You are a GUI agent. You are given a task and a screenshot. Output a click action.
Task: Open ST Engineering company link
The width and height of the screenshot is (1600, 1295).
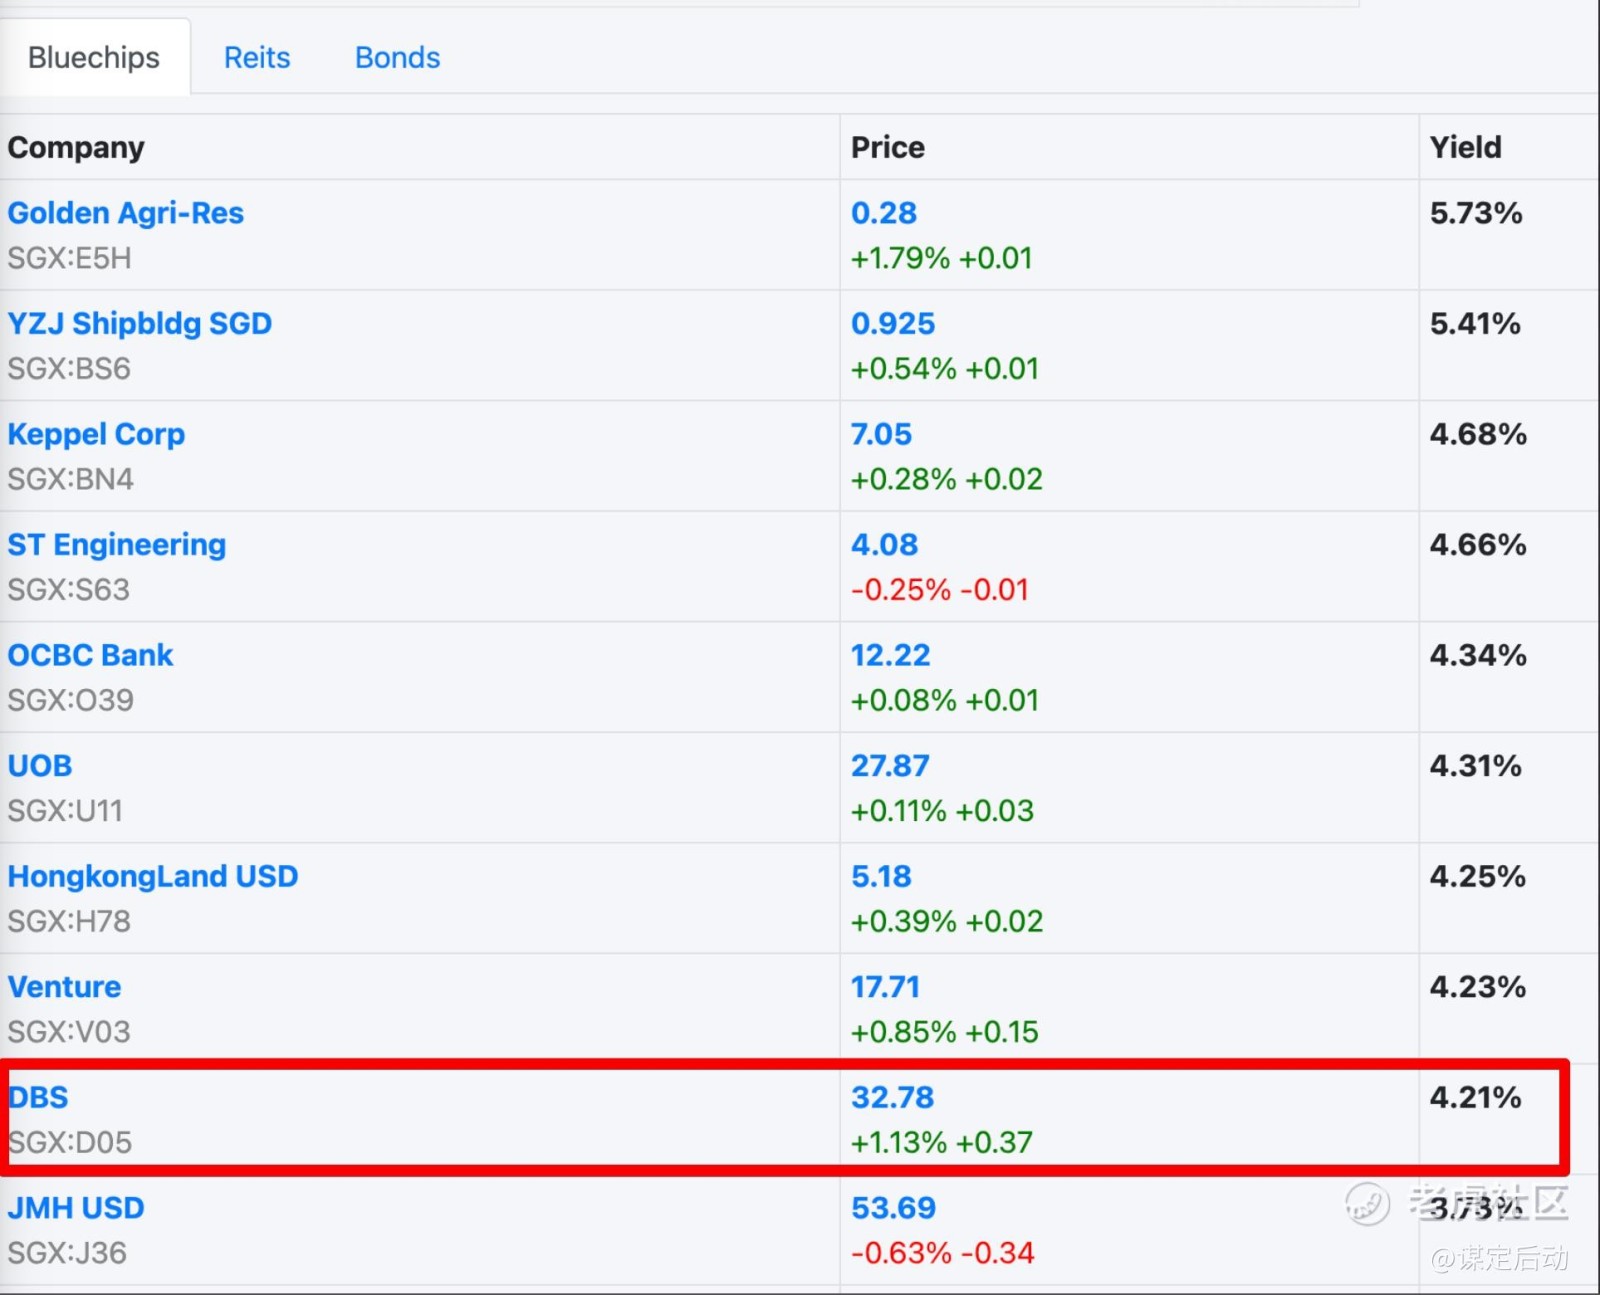pos(117,545)
